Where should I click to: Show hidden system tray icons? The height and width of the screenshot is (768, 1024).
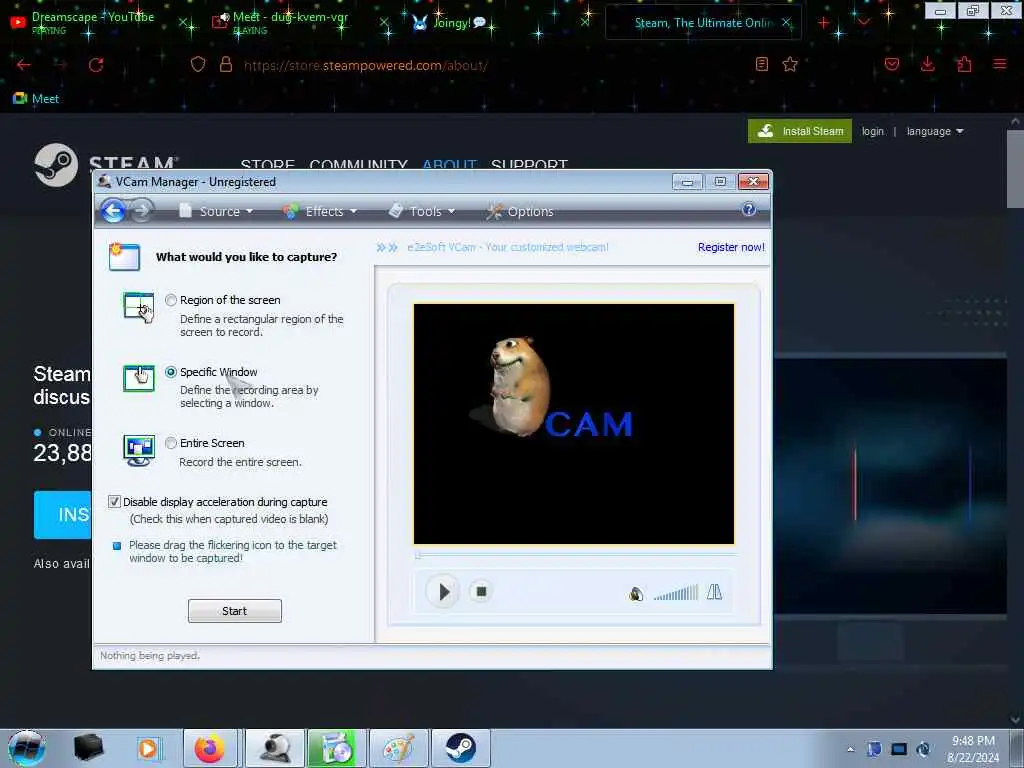coord(850,750)
